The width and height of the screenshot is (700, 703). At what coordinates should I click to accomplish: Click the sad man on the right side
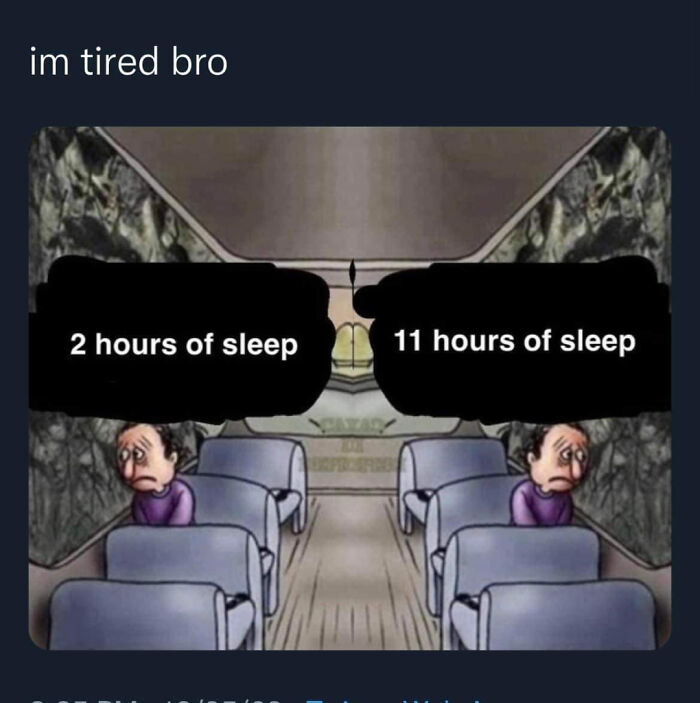(x=550, y=475)
